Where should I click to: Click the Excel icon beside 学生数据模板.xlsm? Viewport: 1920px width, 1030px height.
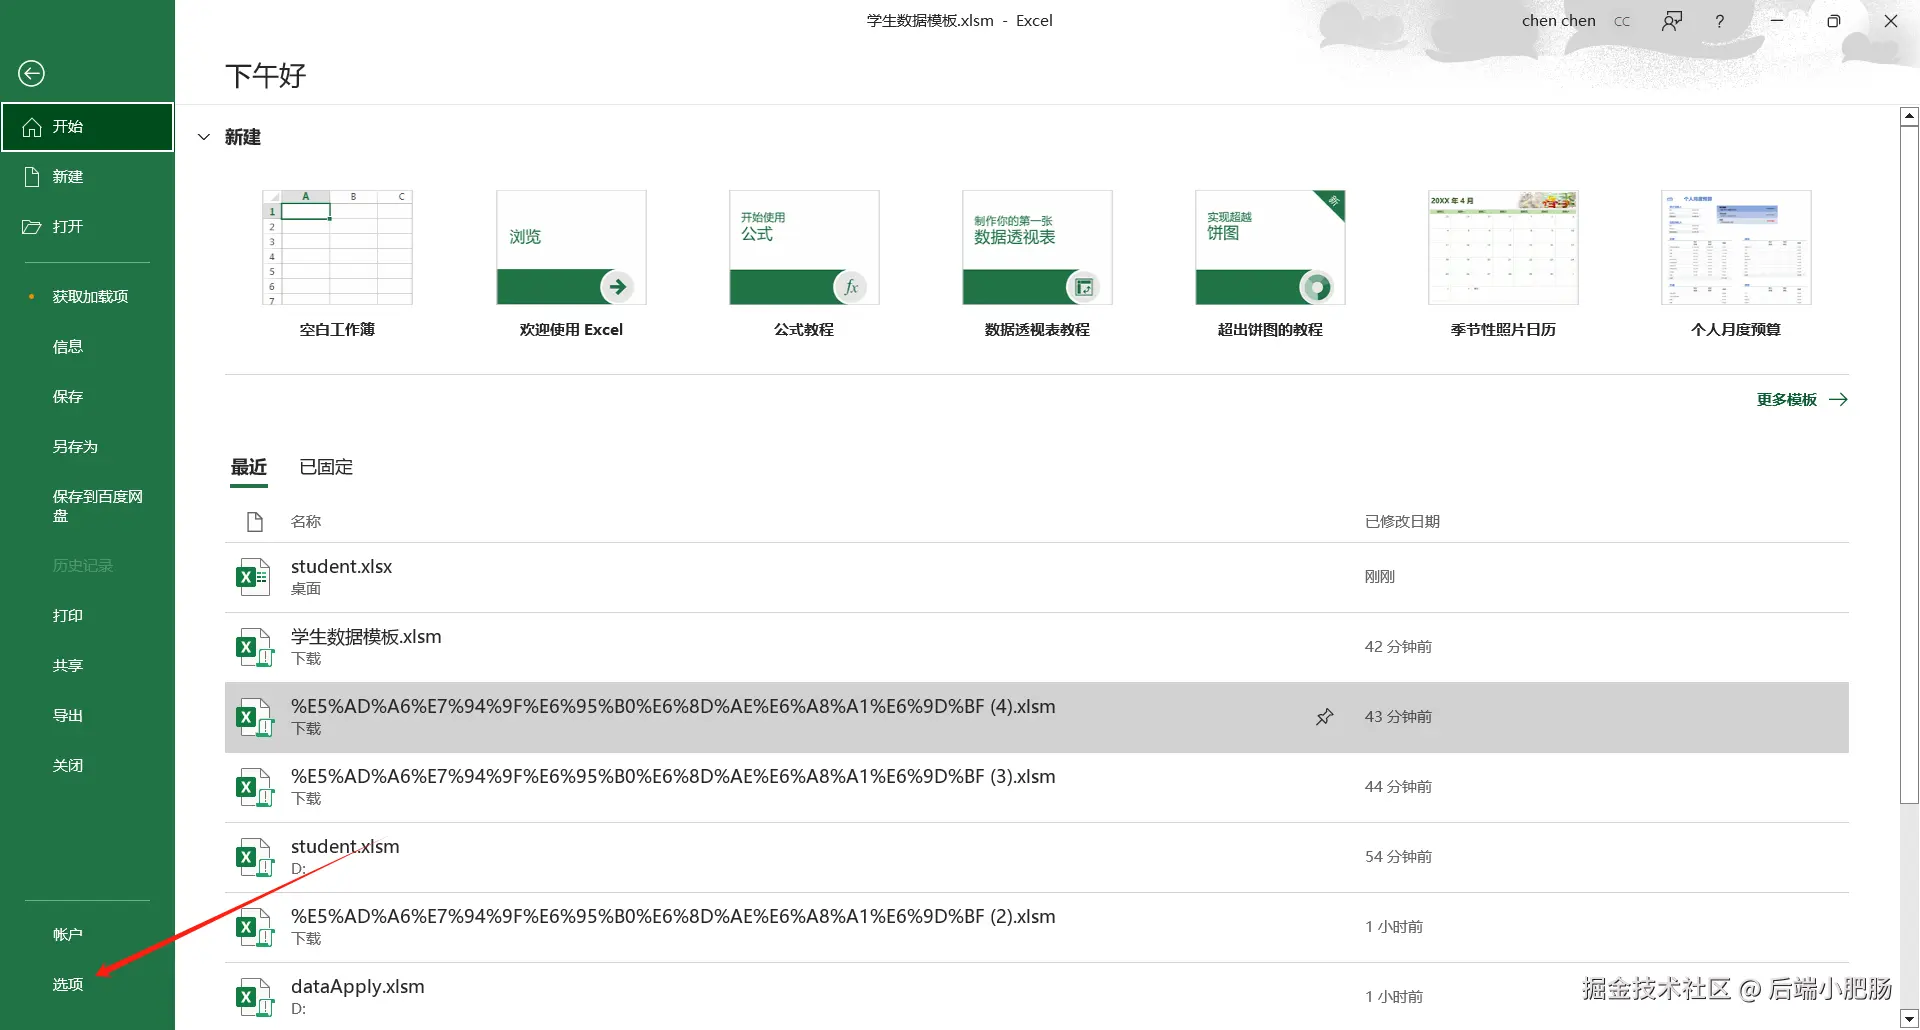tap(254, 647)
